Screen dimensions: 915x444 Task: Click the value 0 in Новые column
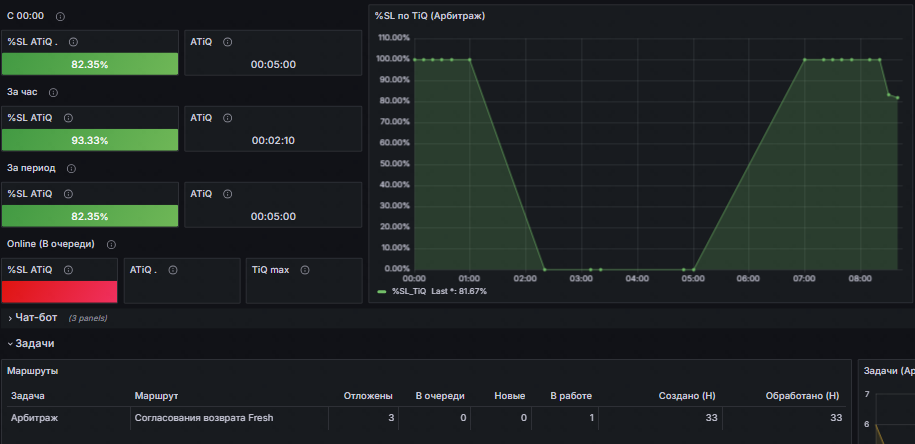pos(523,418)
